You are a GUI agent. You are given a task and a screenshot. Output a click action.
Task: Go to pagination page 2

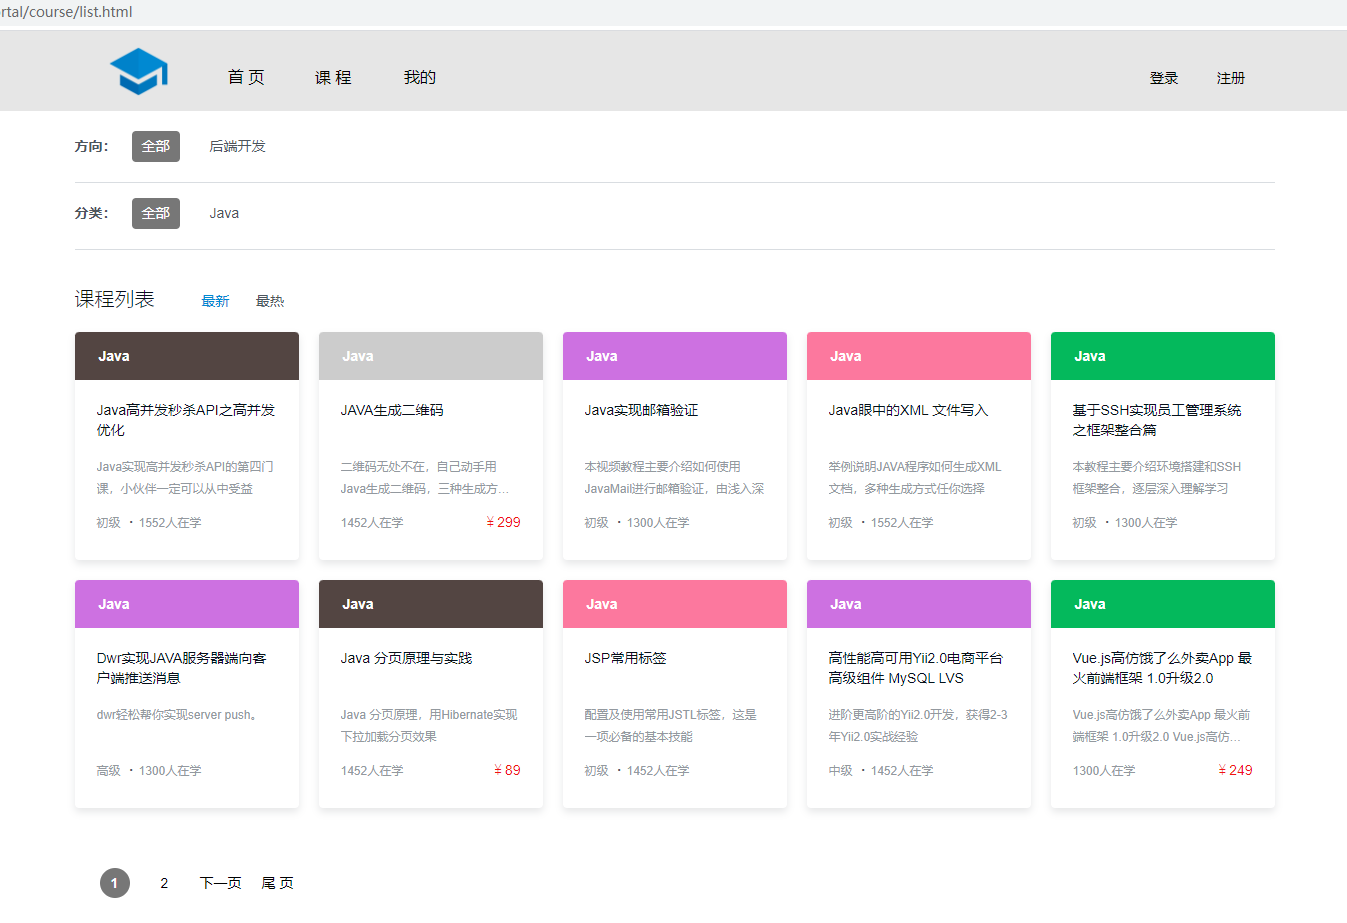[x=164, y=883]
